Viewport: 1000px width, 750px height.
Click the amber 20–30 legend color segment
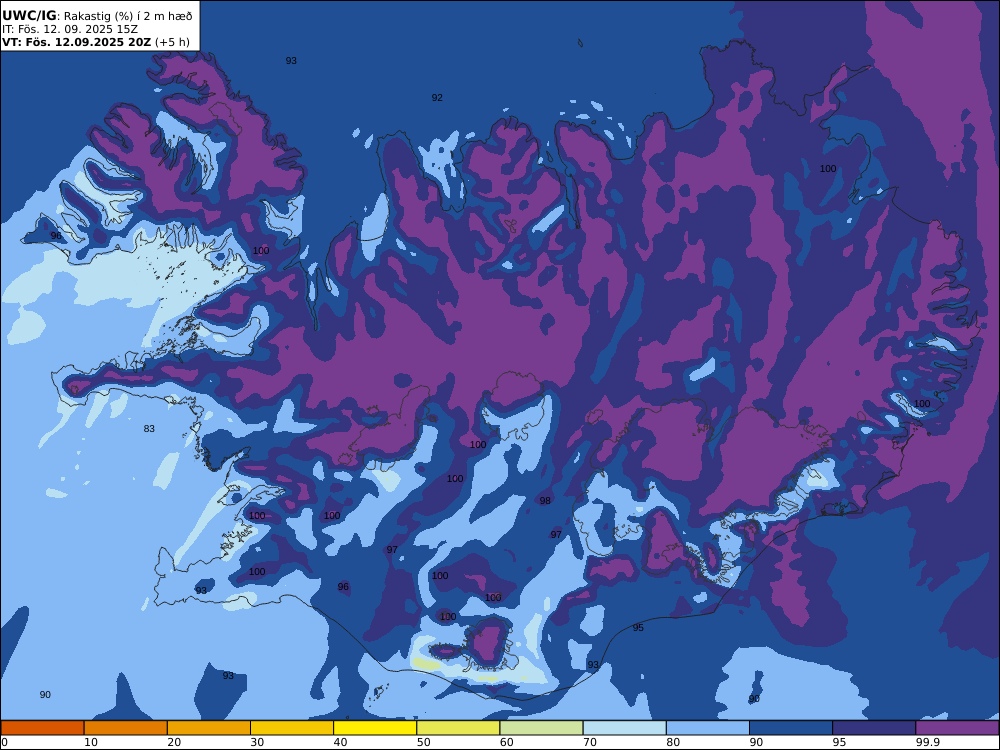click(209, 728)
